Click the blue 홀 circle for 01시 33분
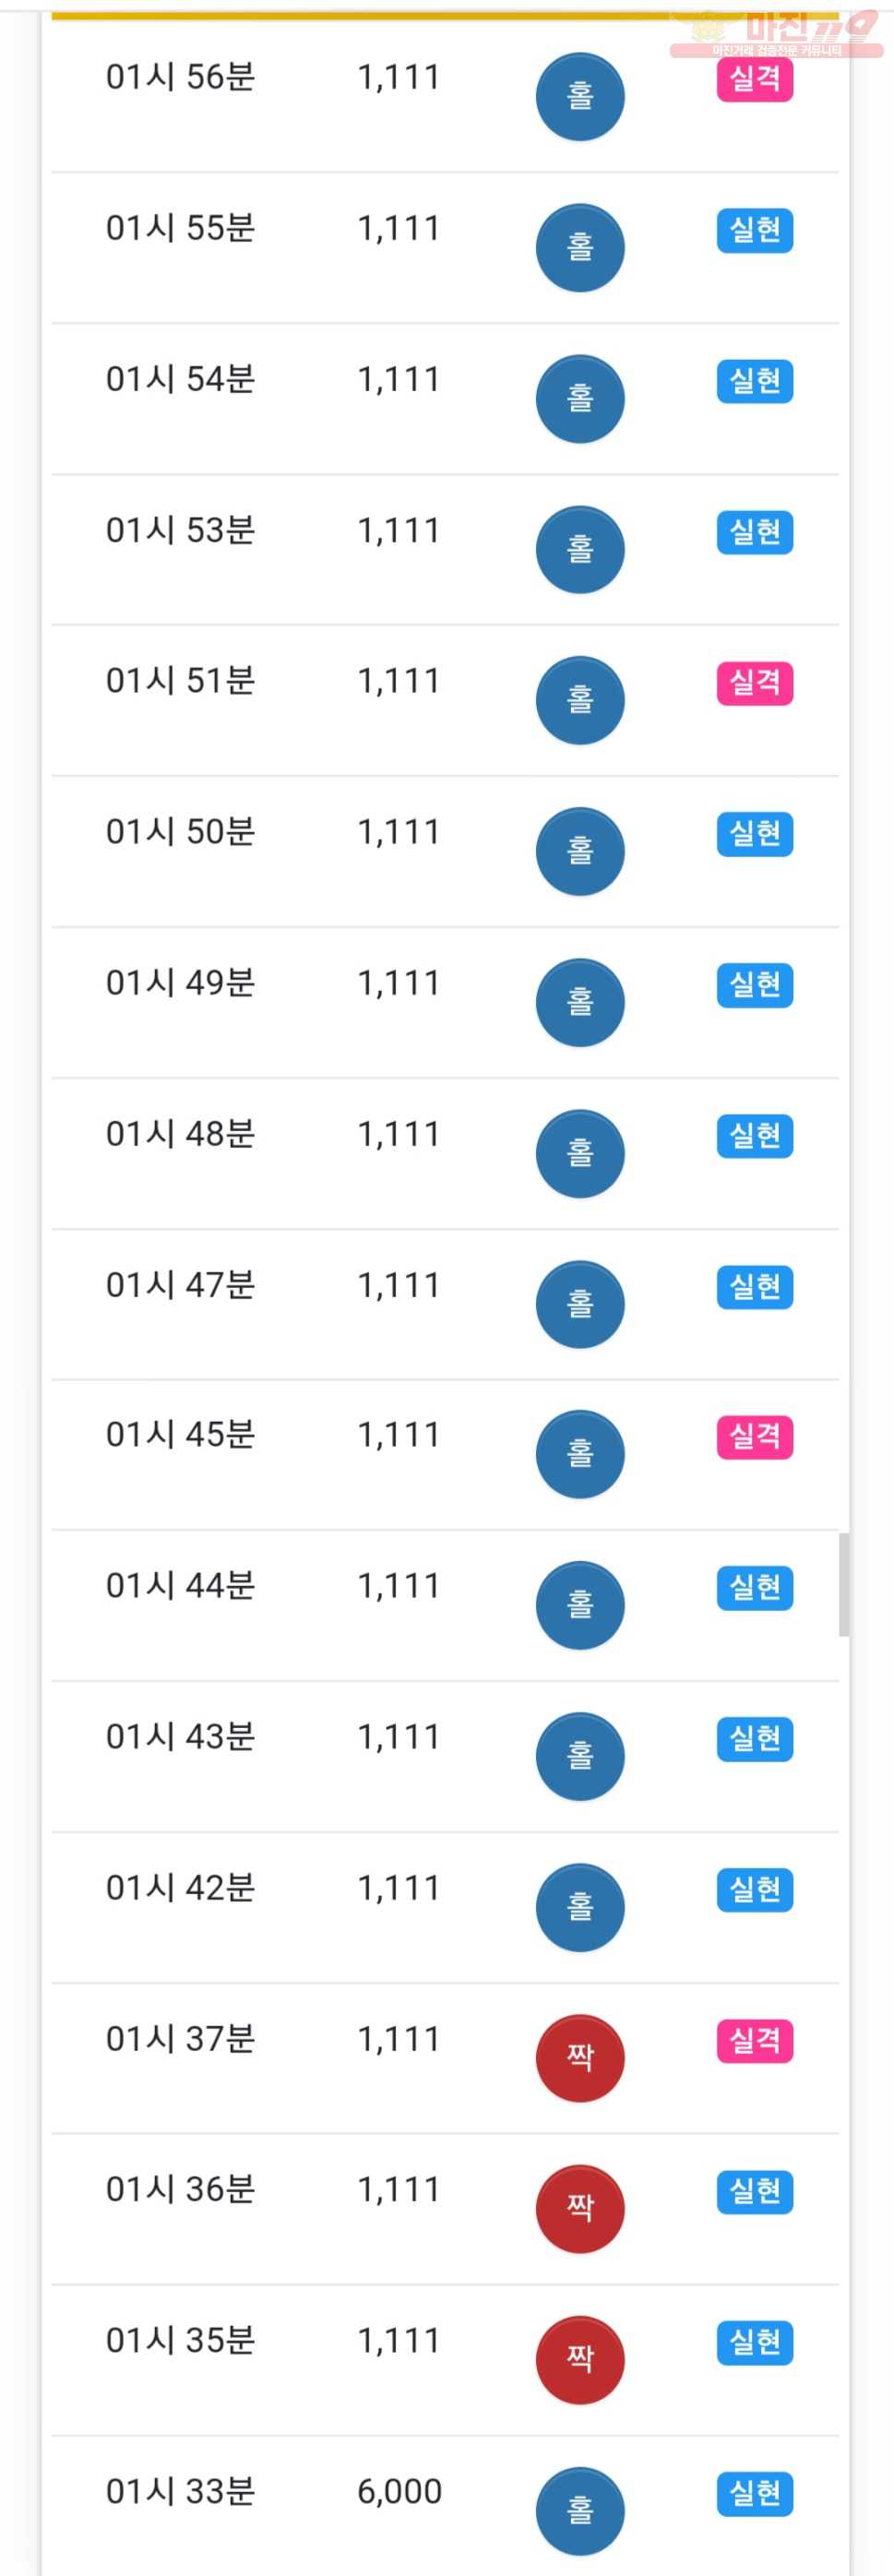The width and height of the screenshot is (894, 2576). pos(580,2511)
